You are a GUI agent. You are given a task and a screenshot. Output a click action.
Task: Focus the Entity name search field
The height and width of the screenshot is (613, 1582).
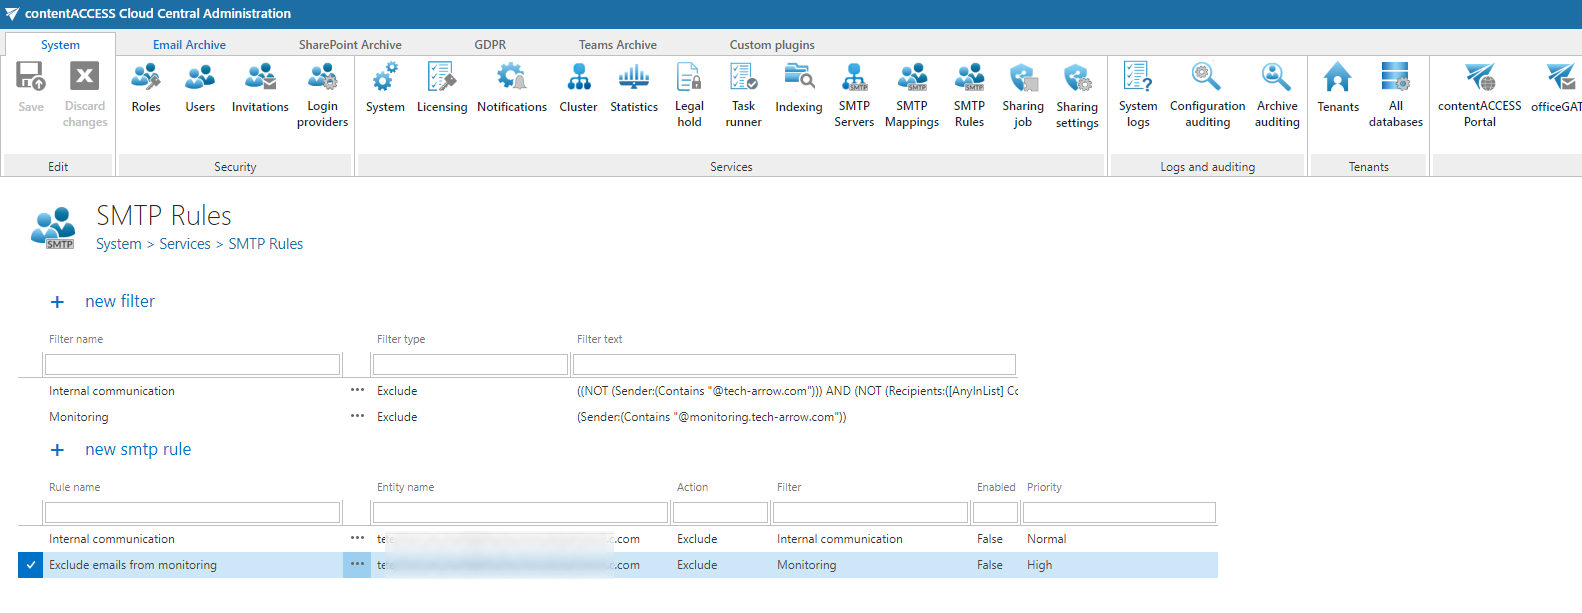click(520, 513)
